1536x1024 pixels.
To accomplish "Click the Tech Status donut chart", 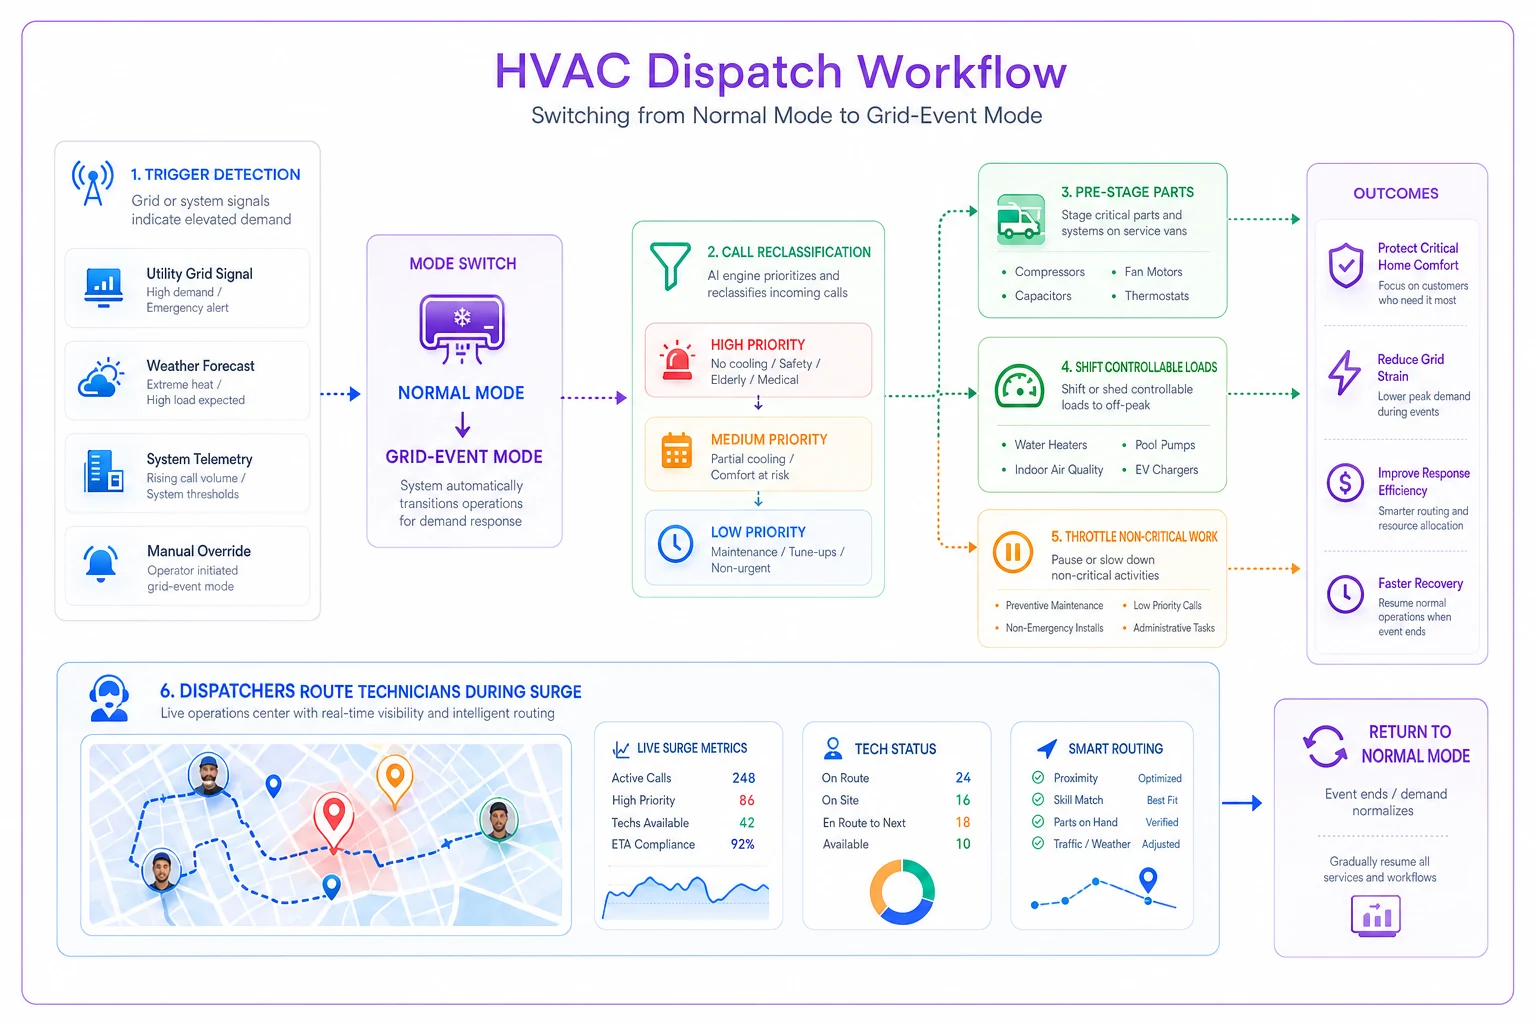I will tap(902, 891).
